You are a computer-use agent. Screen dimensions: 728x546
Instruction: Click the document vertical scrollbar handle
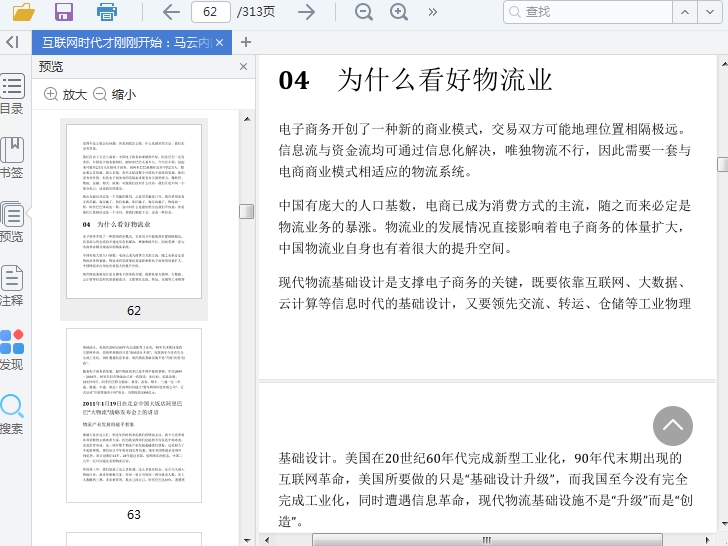[723, 164]
